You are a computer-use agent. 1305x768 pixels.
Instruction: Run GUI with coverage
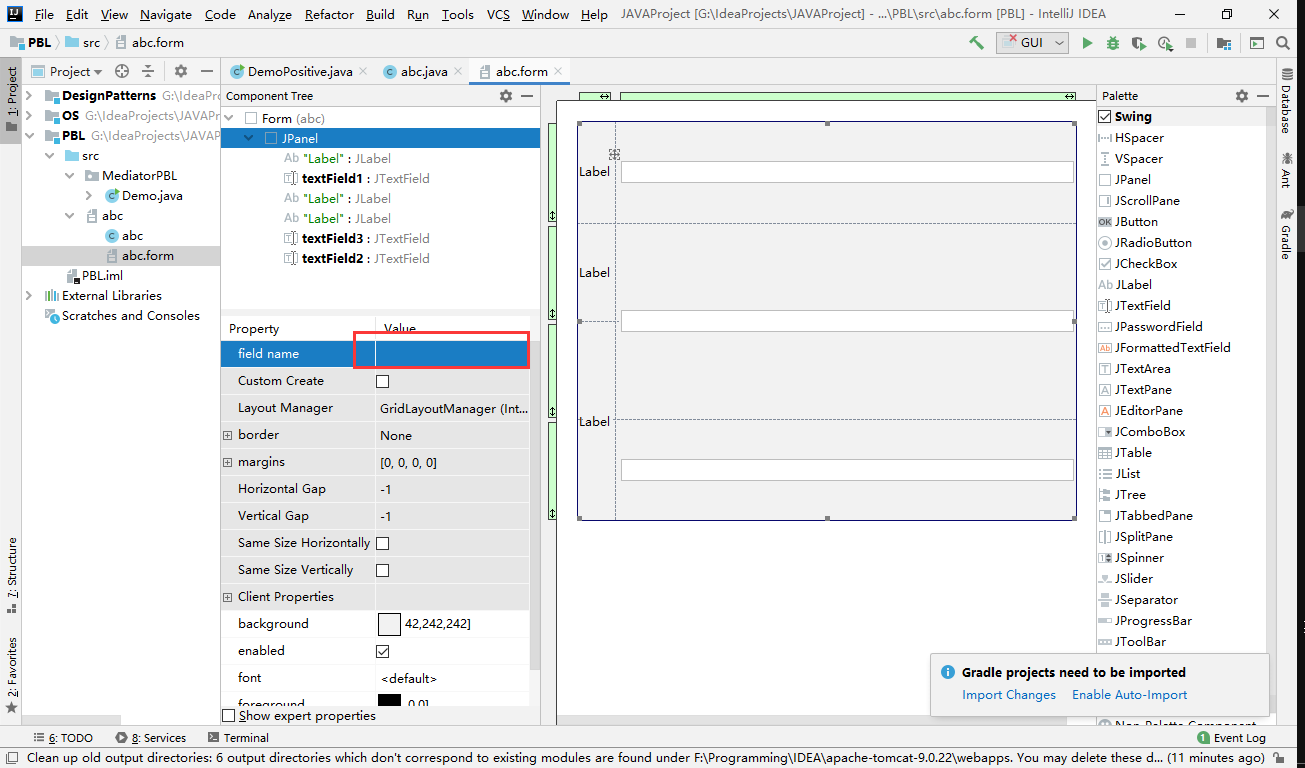[x=1138, y=43]
